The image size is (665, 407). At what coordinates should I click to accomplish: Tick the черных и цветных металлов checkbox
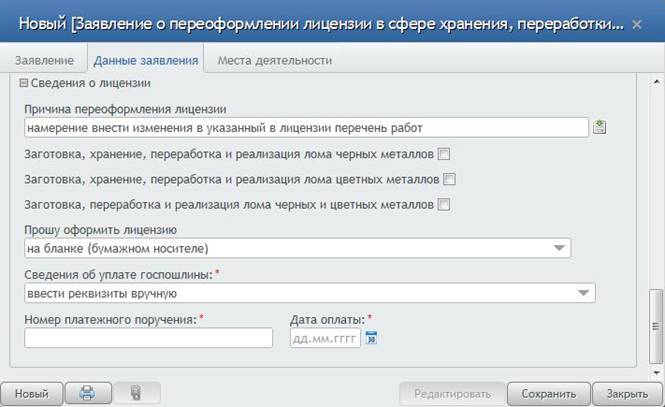coord(444,205)
